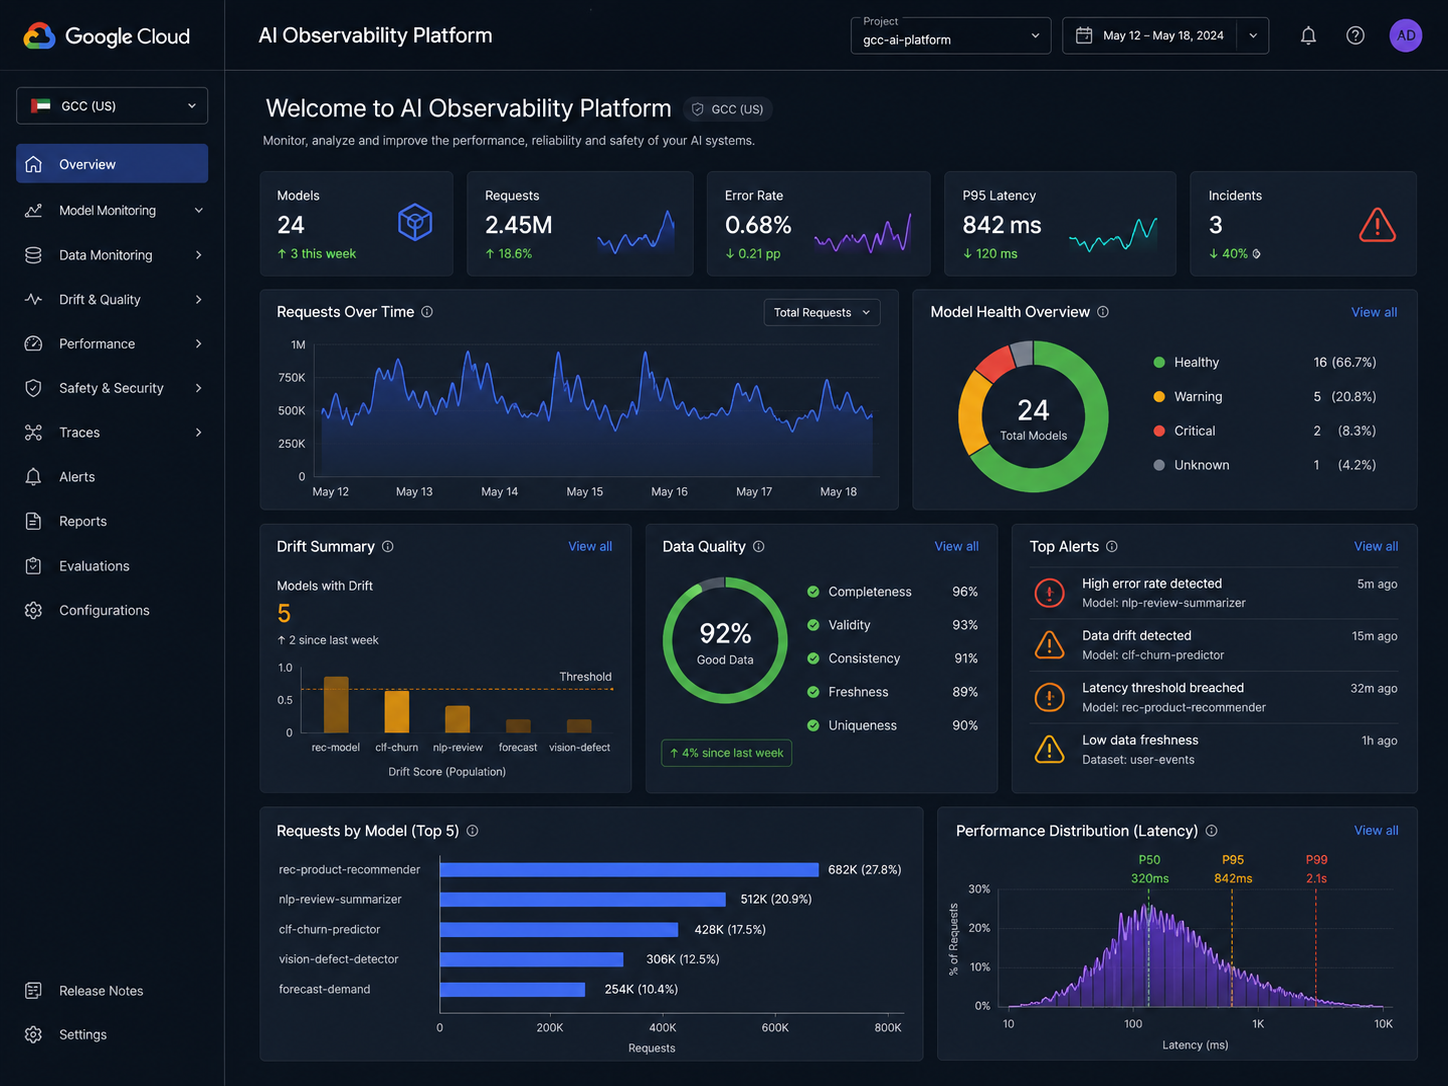1448x1086 pixels.
Task: Open Reports in the sidebar
Action: coord(112,521)
